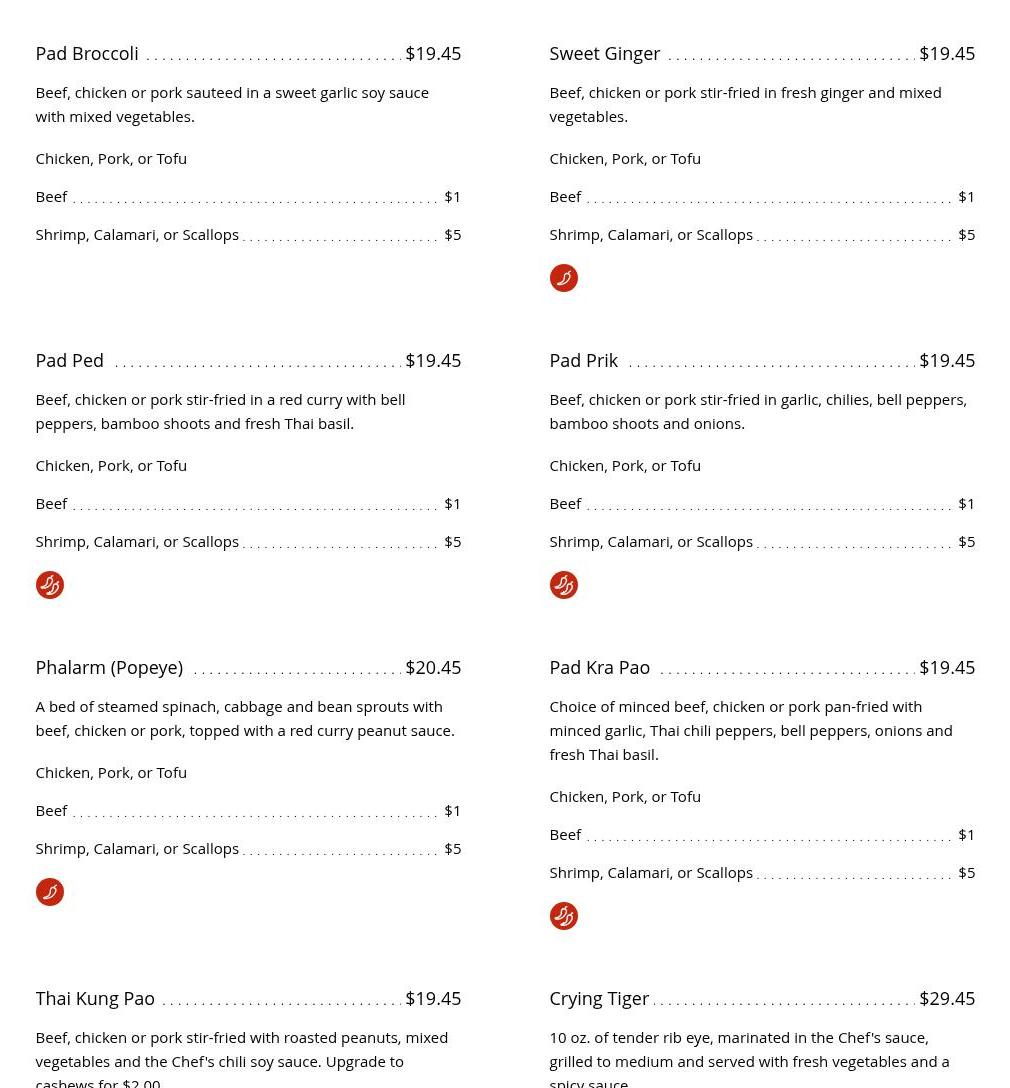
Task: Click the double-pepper spice icon under Pad Prik
Action: (x=563, y=585)
